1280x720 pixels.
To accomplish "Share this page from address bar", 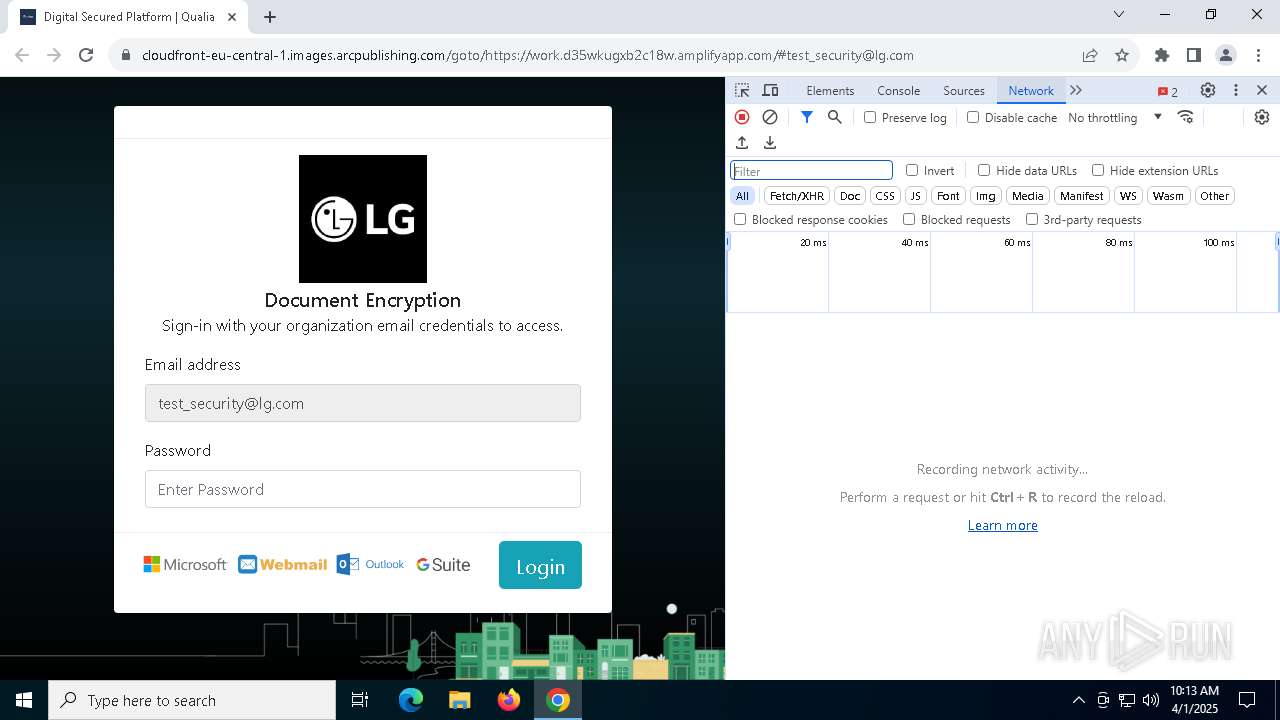I will pos(1090,55).
